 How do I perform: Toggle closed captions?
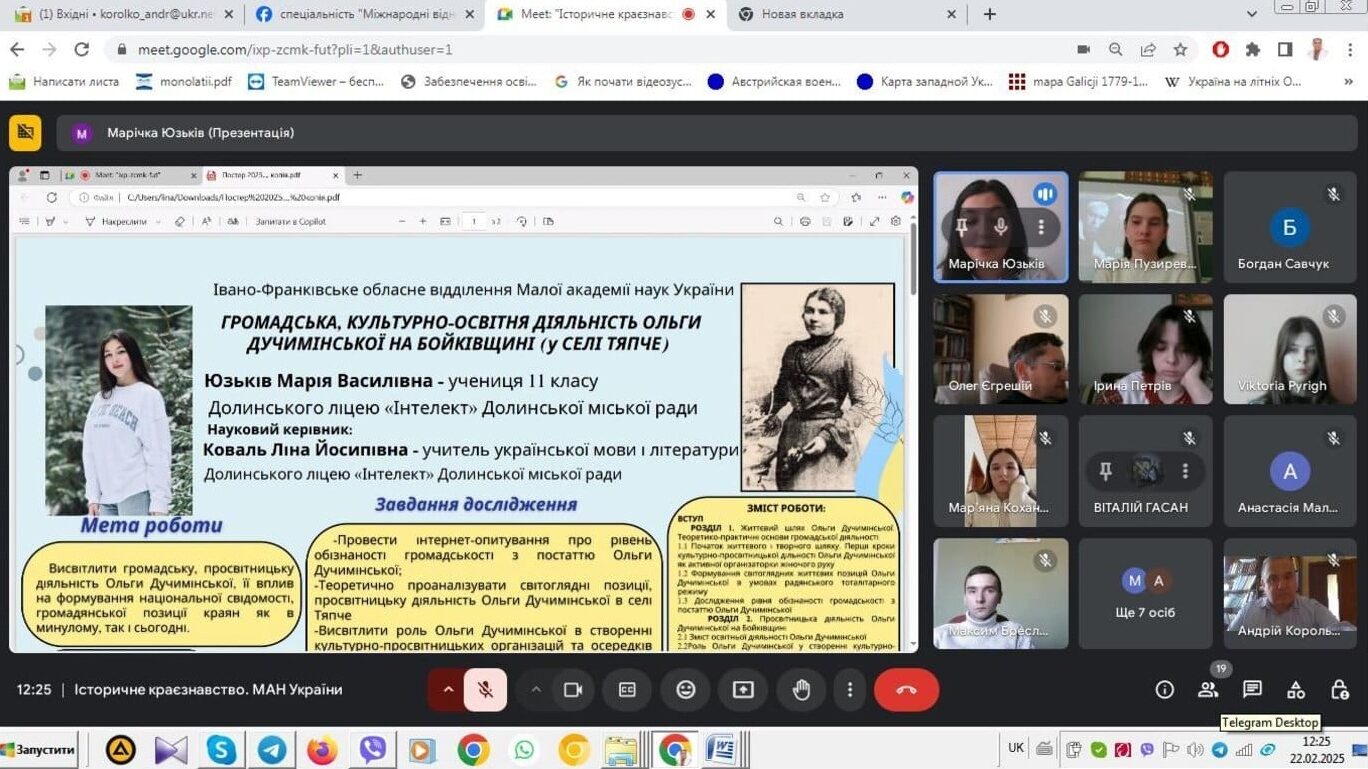tap(627, 690)
